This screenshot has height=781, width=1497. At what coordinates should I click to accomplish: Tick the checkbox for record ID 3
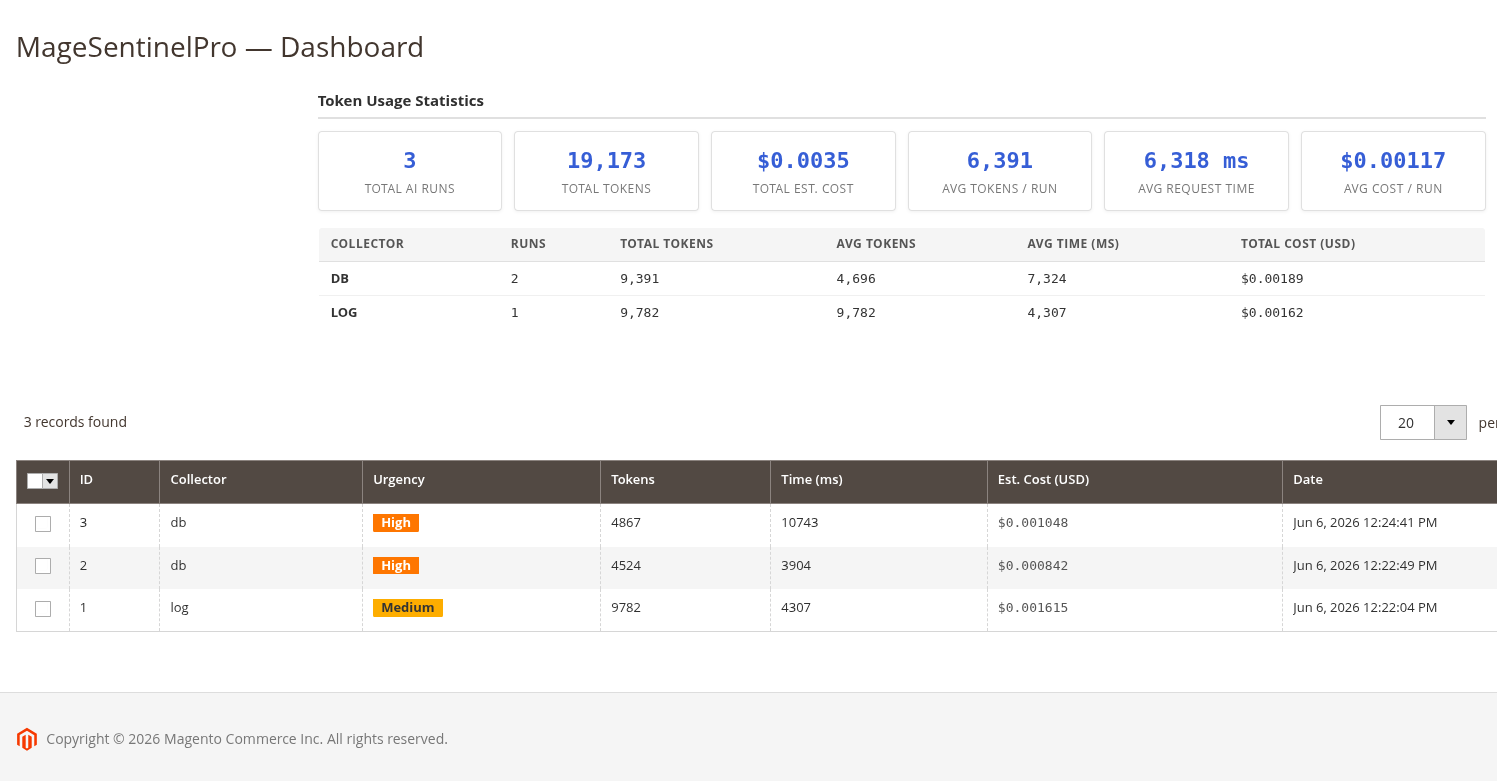[43, 523]
